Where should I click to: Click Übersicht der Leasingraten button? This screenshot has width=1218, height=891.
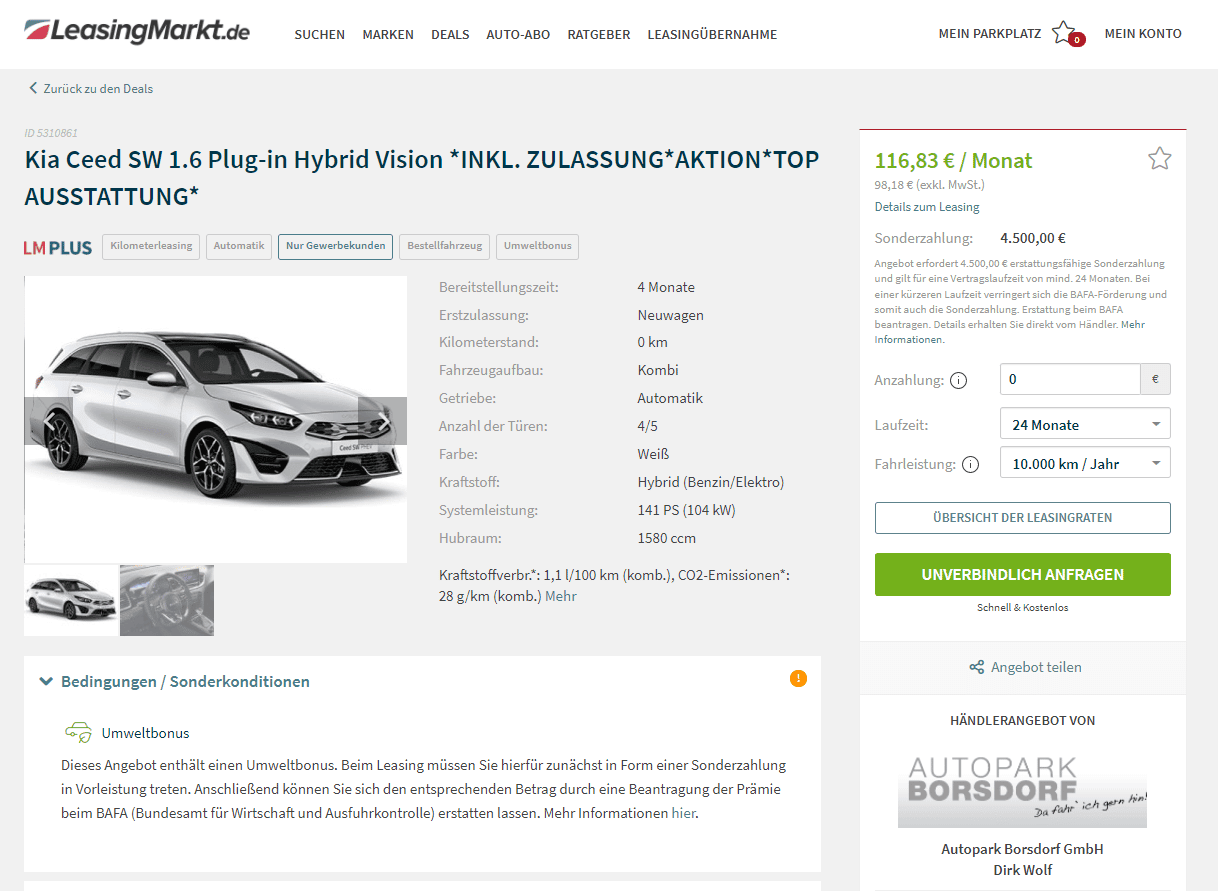pos(1022,518)
